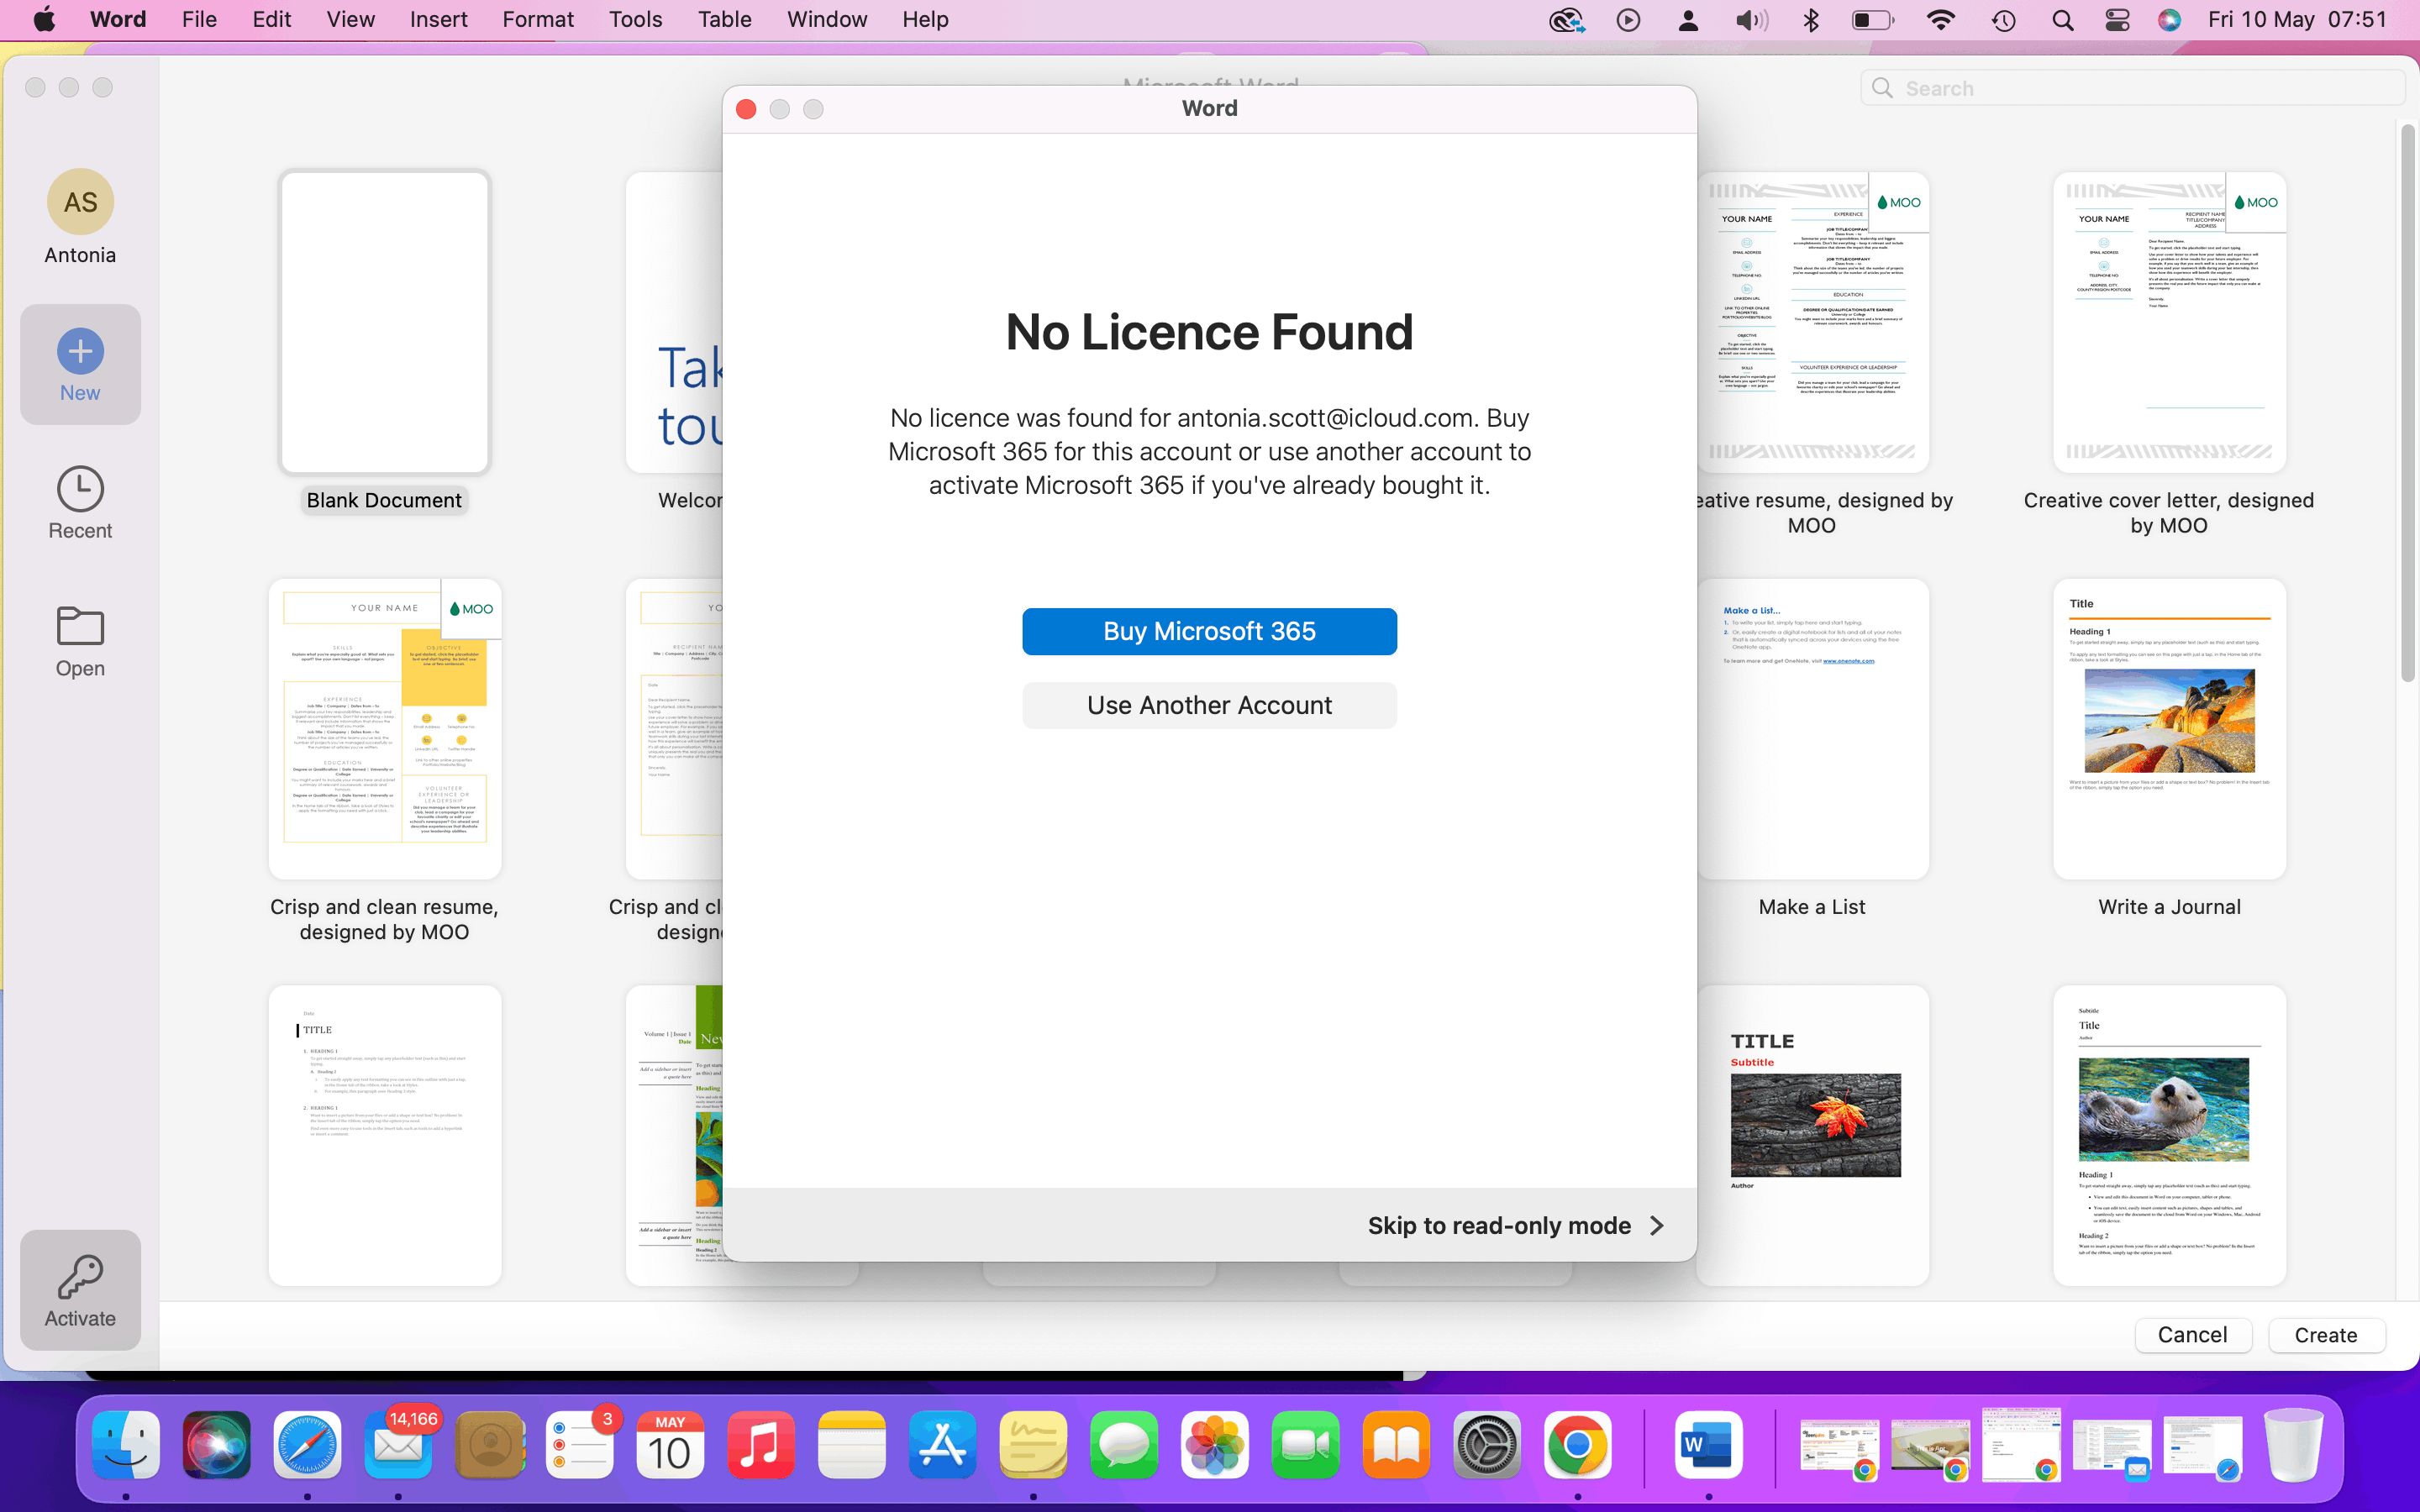The width and height of the screenshot is (2420, 1512).
Task: Open the Recent files clock icon
Action: click(80, 489)
